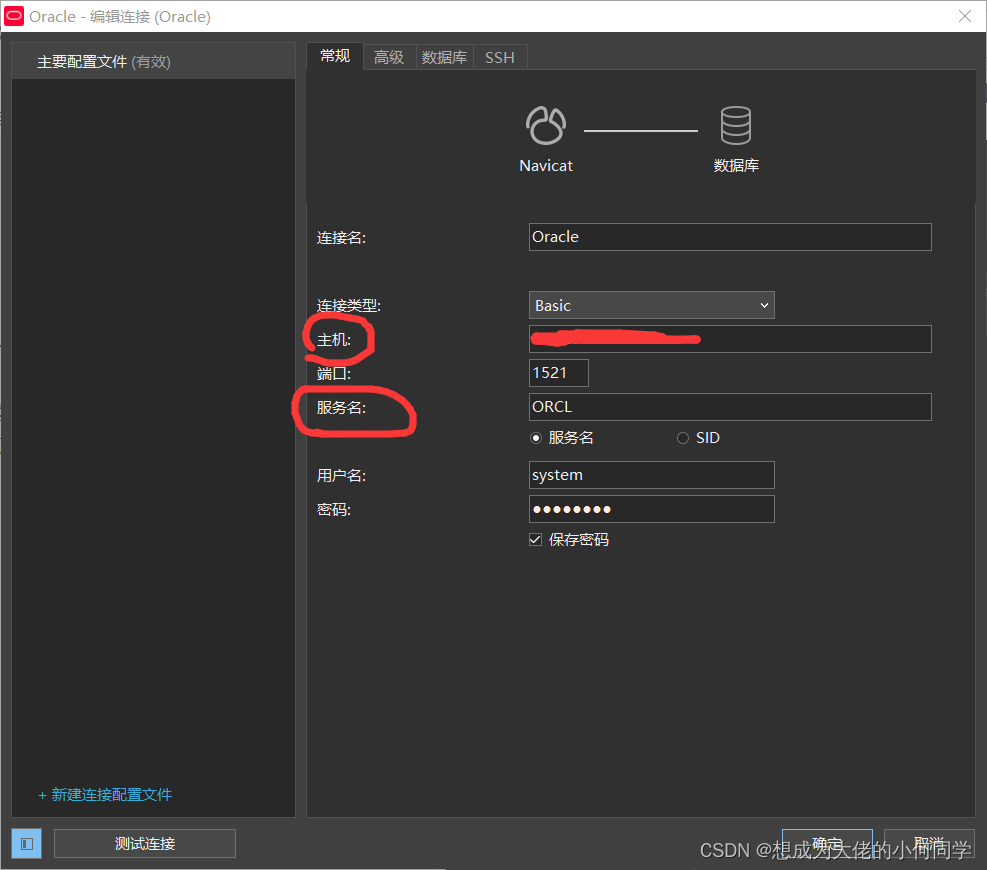
Task: Click the 连接名 label text
Action: coord(341,238)
